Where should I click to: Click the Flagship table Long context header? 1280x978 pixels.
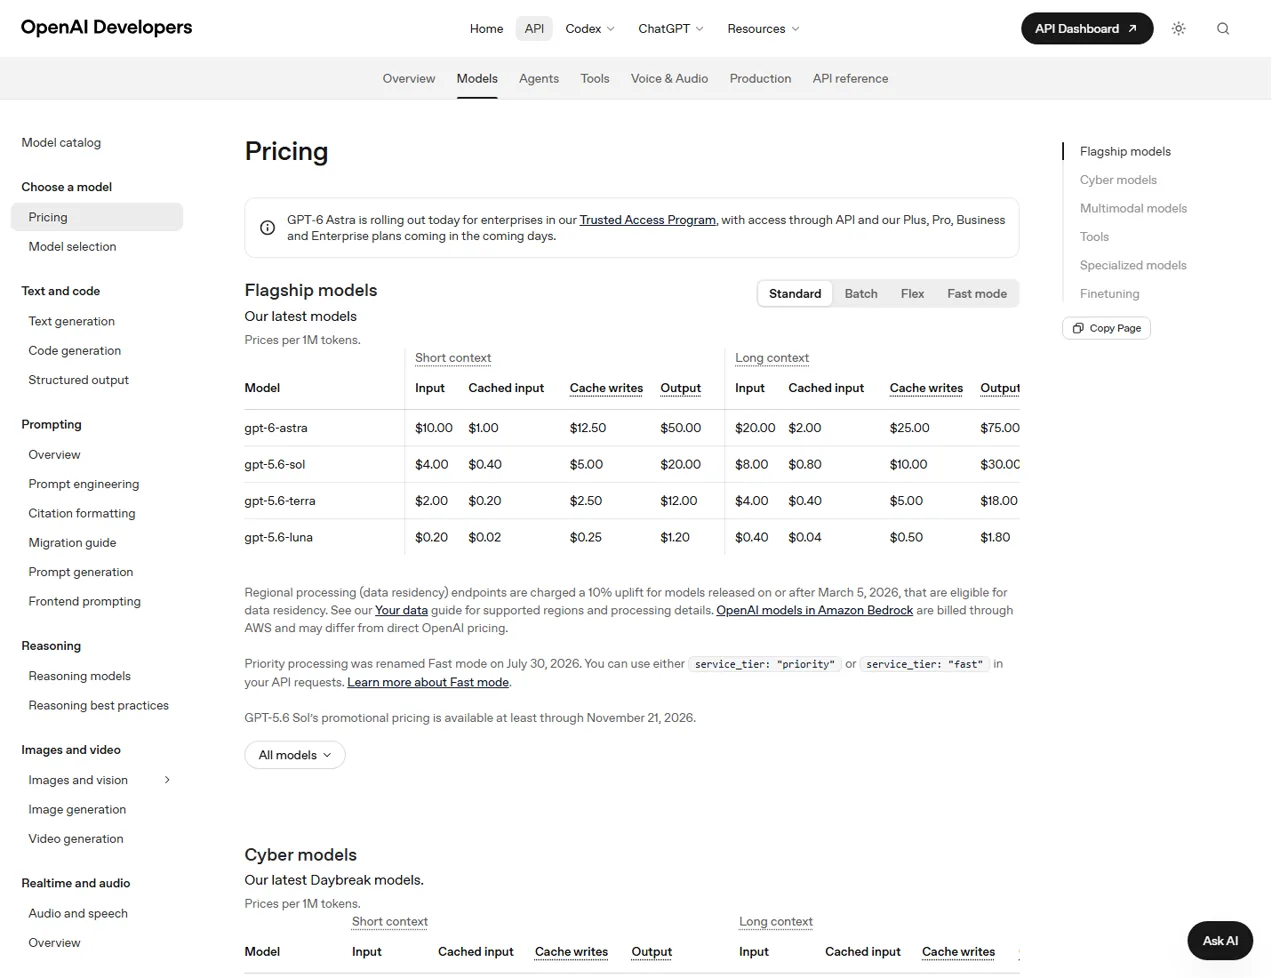click(x=772, y=358)
